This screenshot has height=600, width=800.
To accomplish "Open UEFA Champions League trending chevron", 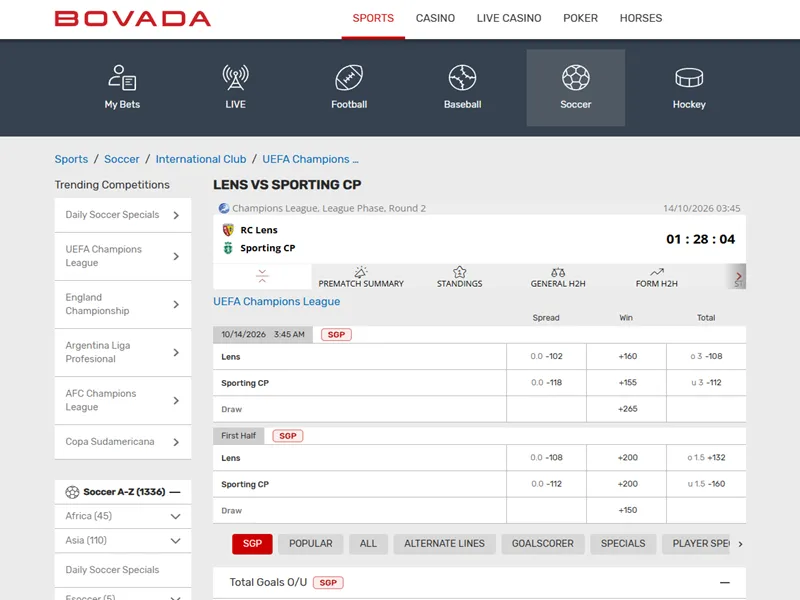I will tap(176, 256).
